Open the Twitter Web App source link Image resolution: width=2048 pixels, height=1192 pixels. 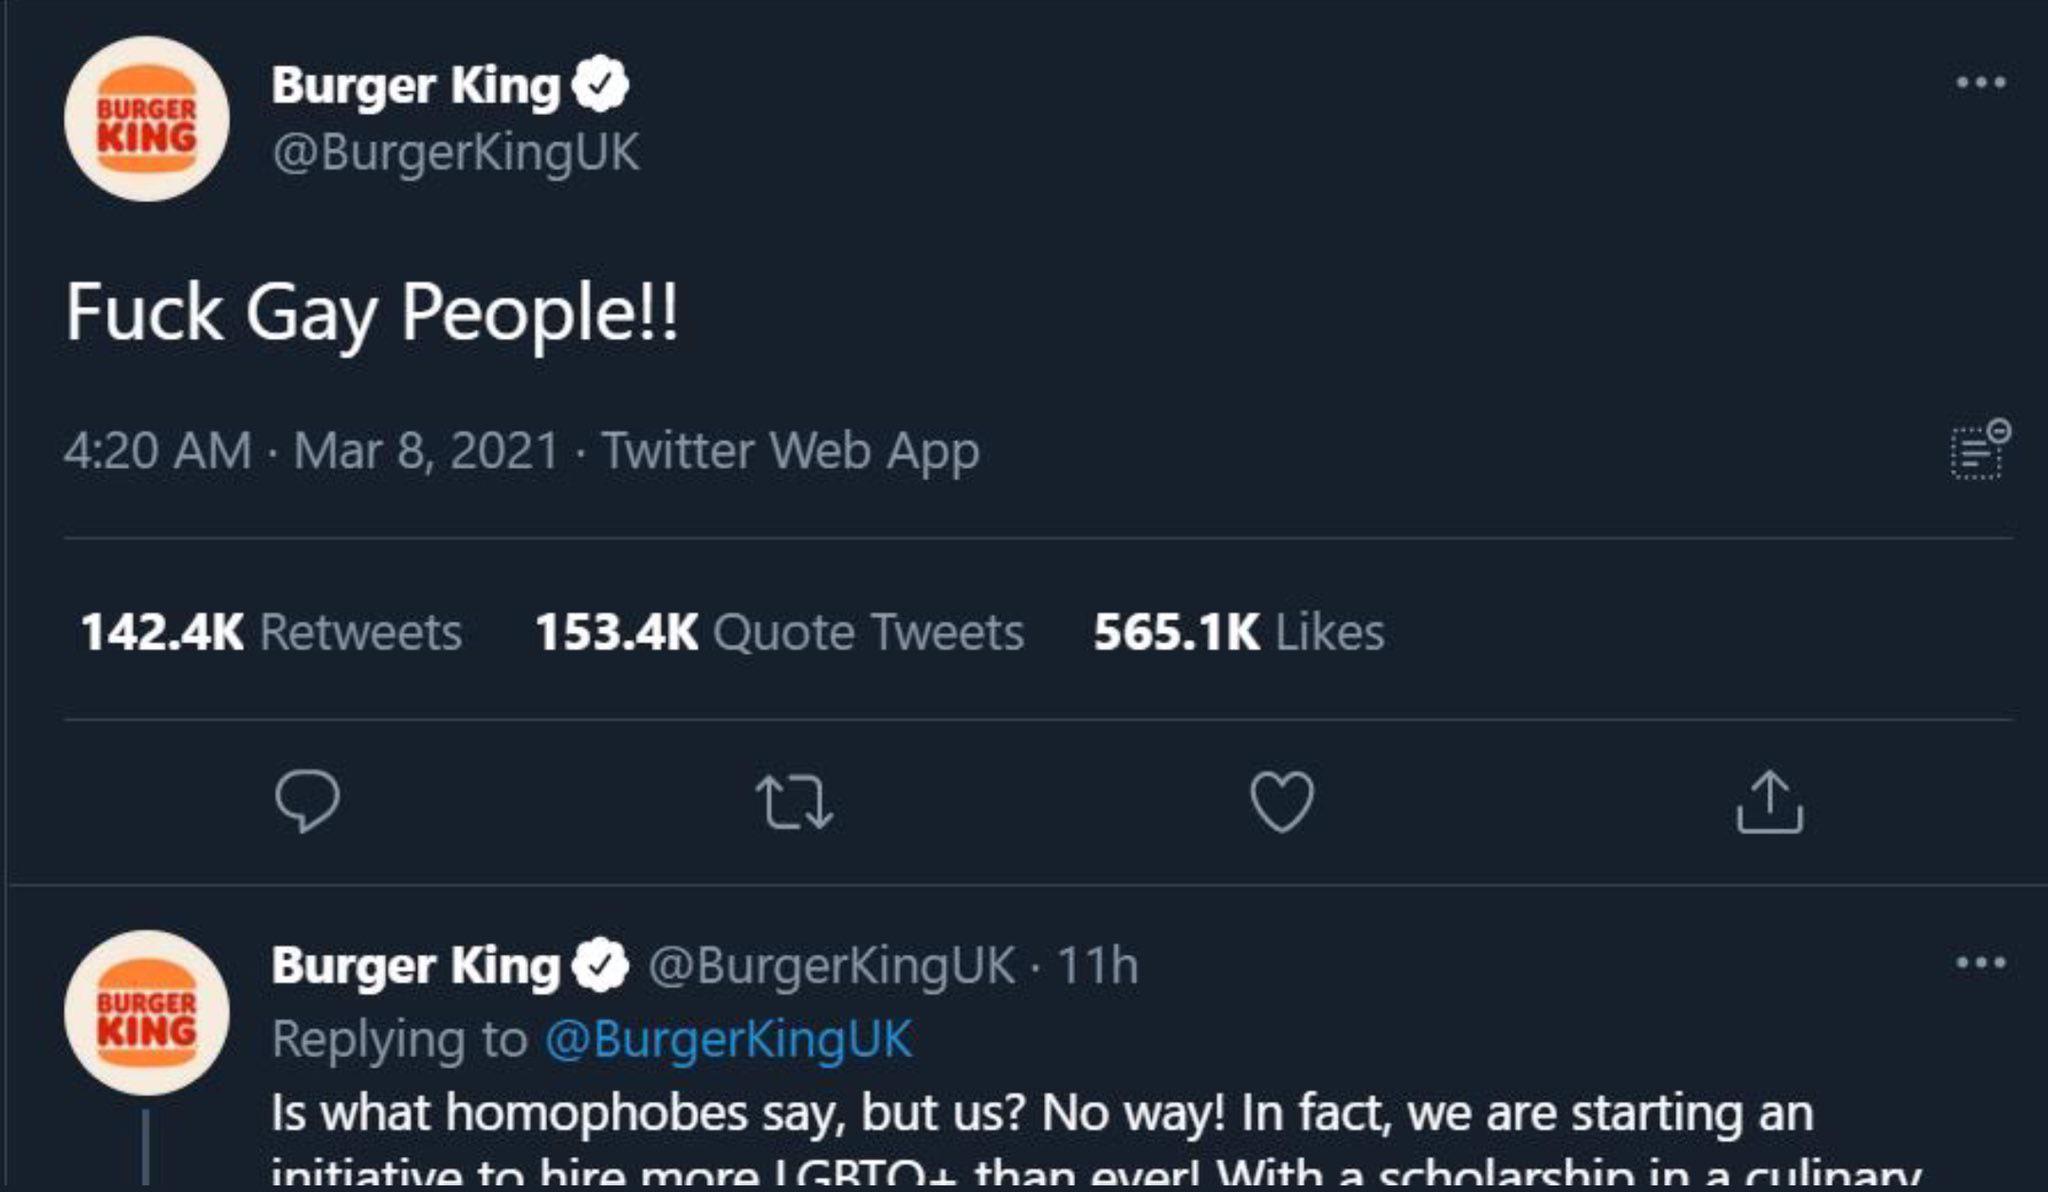pos(790,450)
